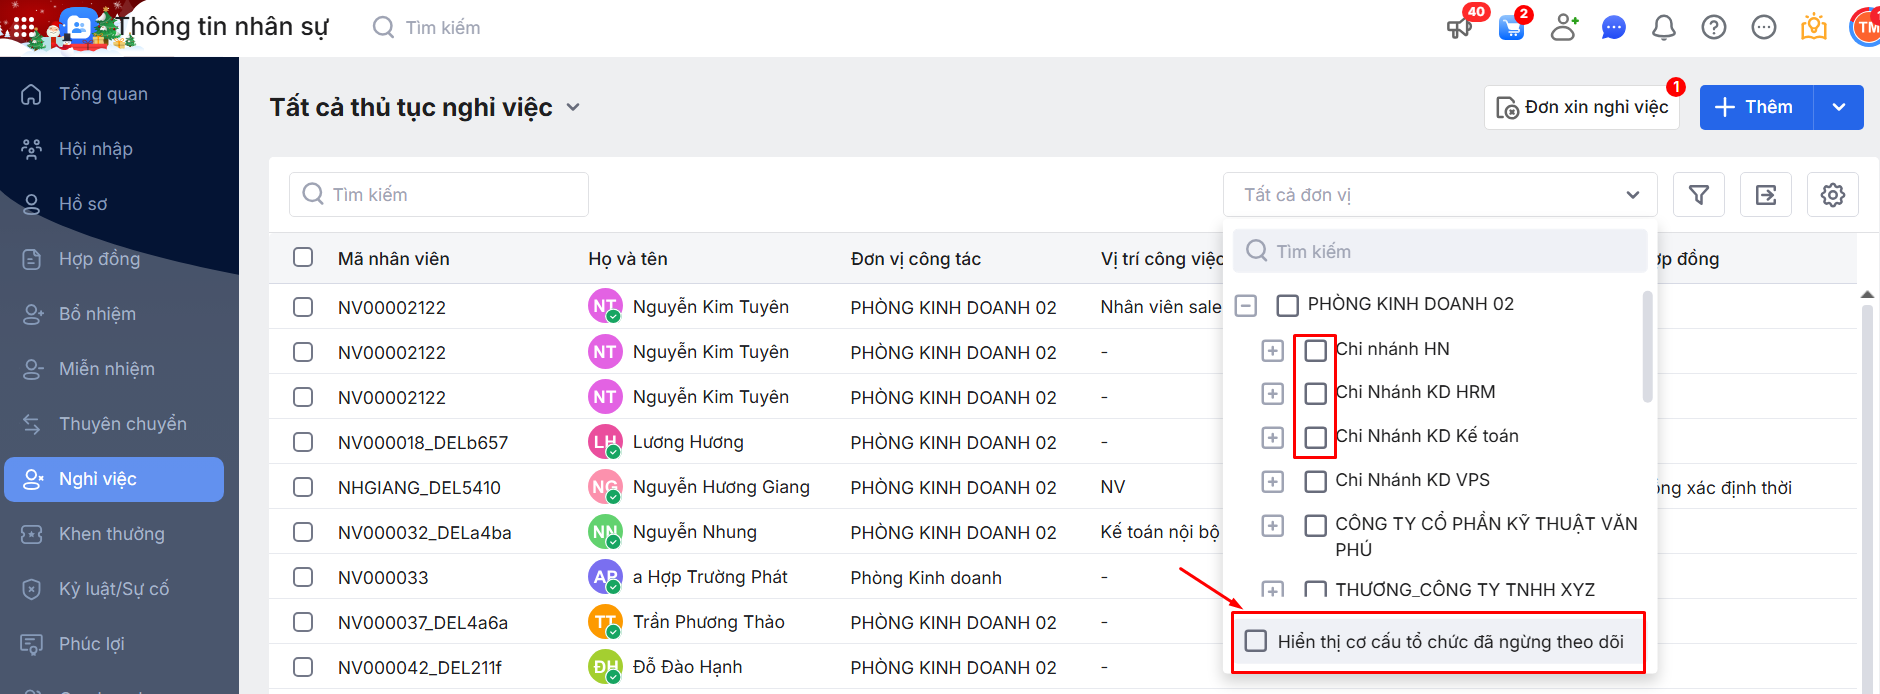
Task: Open the table filter funnel icon
Action: click(x=1698, y=195)
